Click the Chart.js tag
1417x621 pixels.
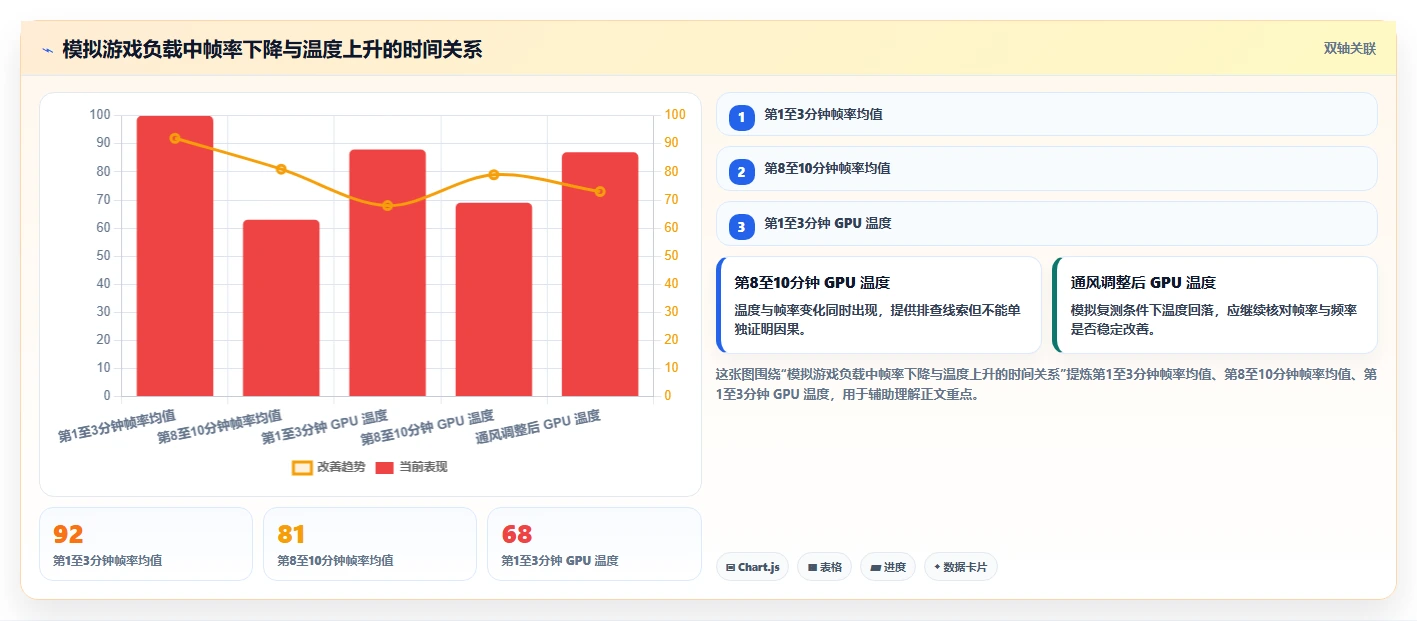[752, 567]
